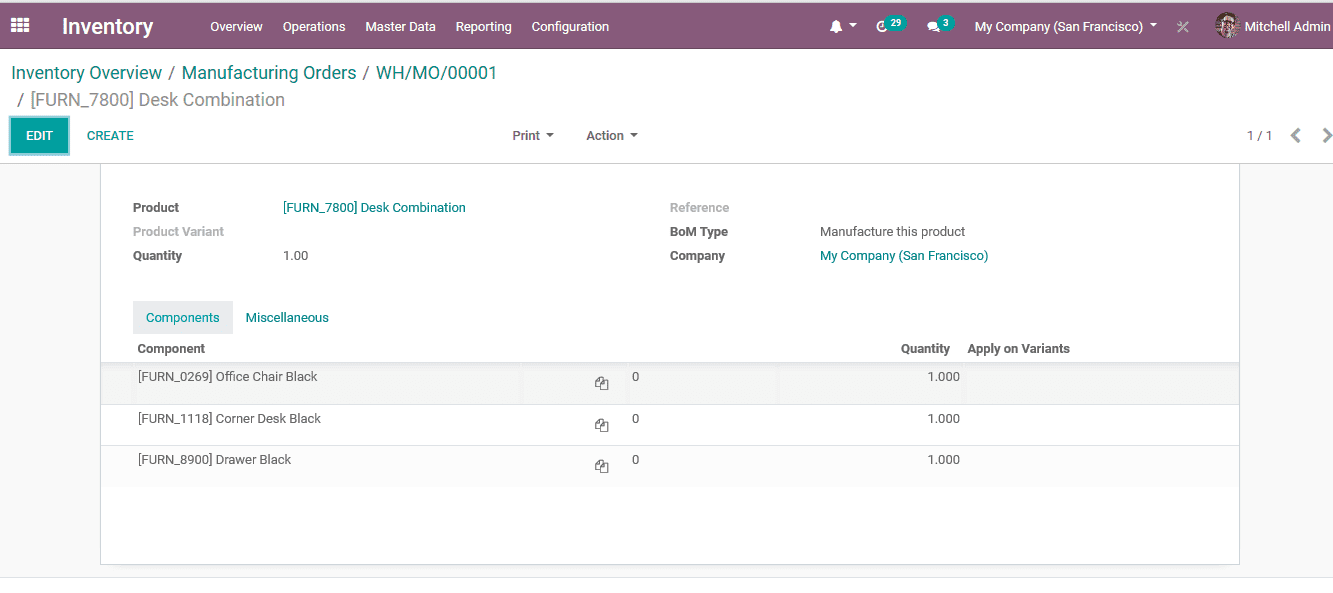Open the Configuration menu
1333x593 pixels.
[570, 27]
